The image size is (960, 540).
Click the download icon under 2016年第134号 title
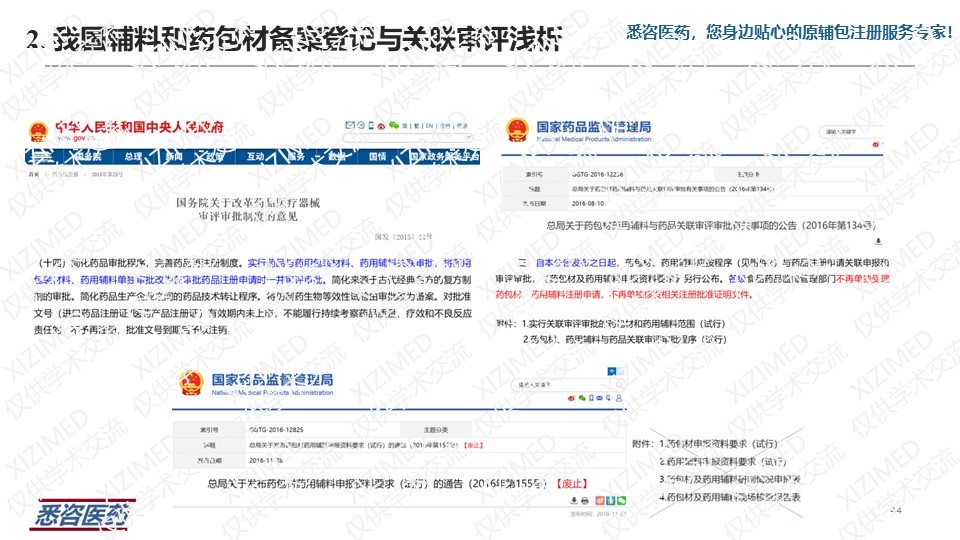[x=878, y=241]
